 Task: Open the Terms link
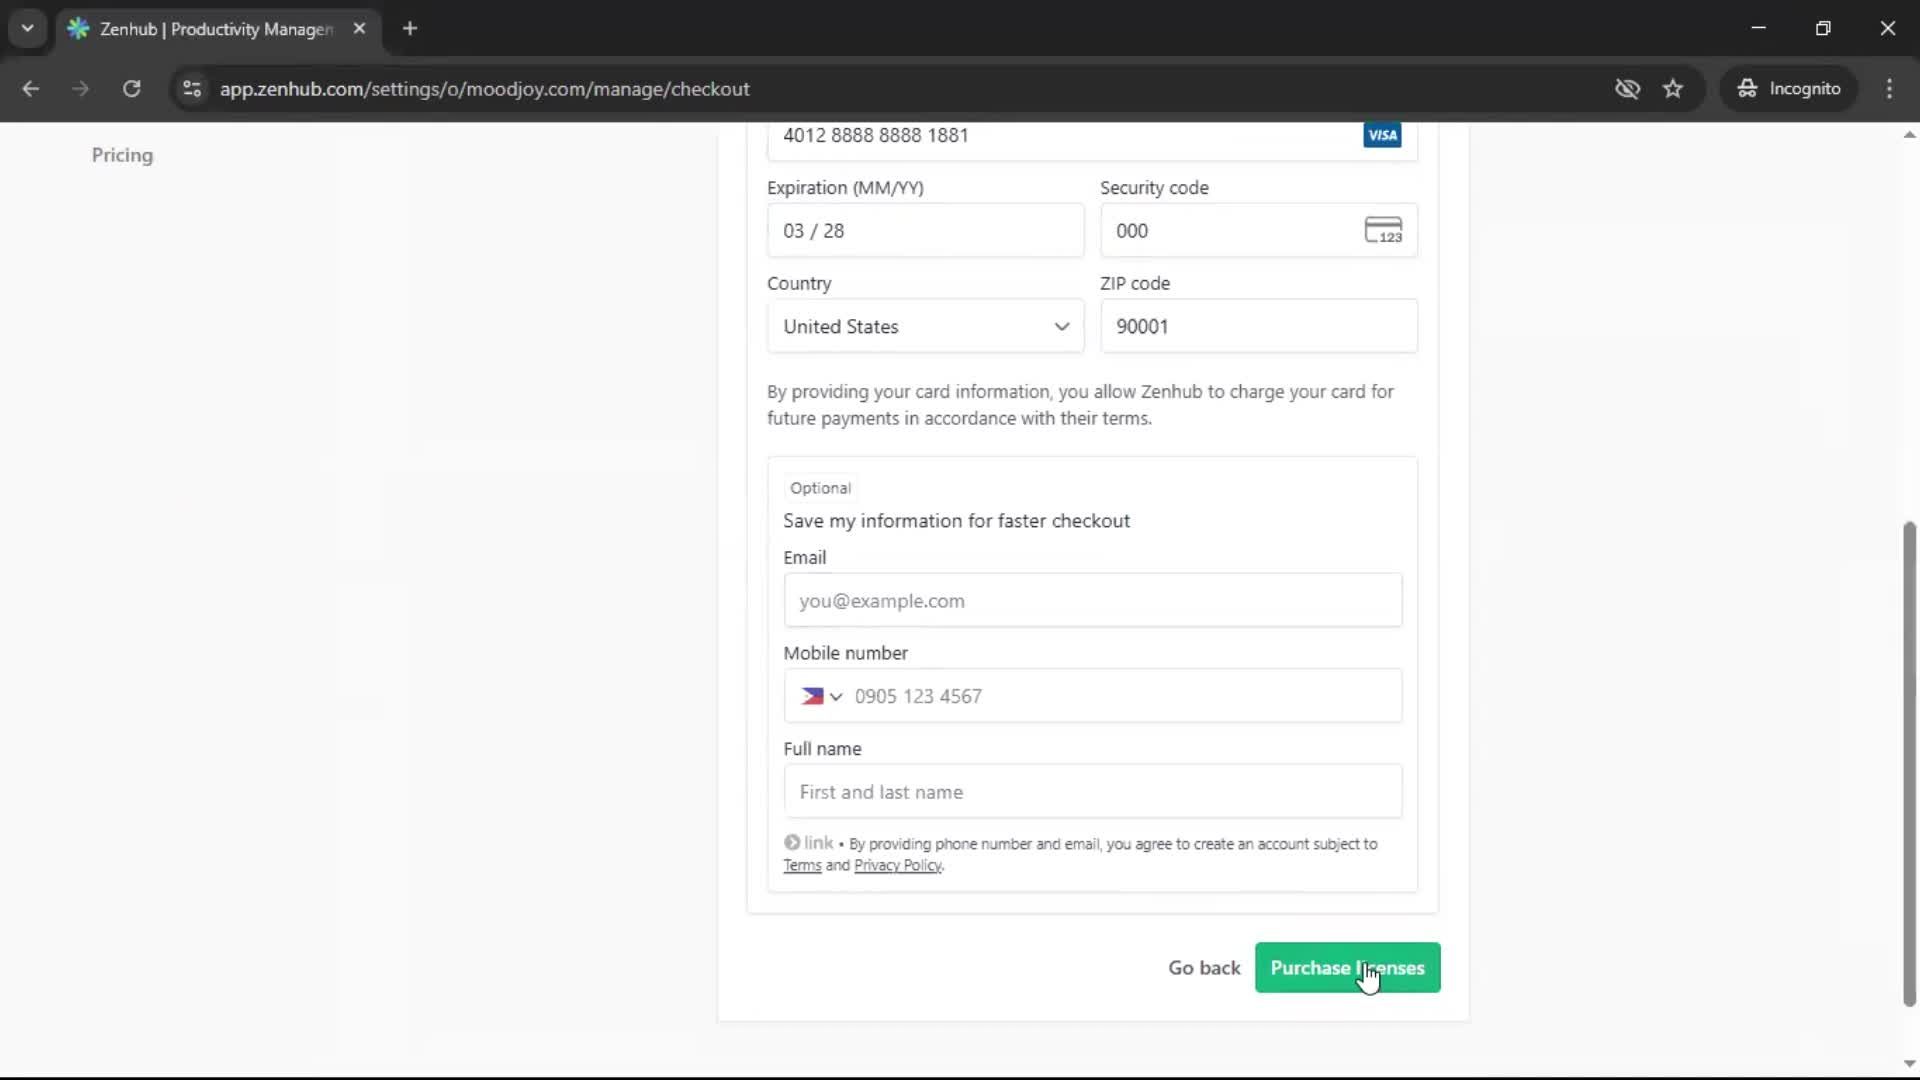coord(803,865)
